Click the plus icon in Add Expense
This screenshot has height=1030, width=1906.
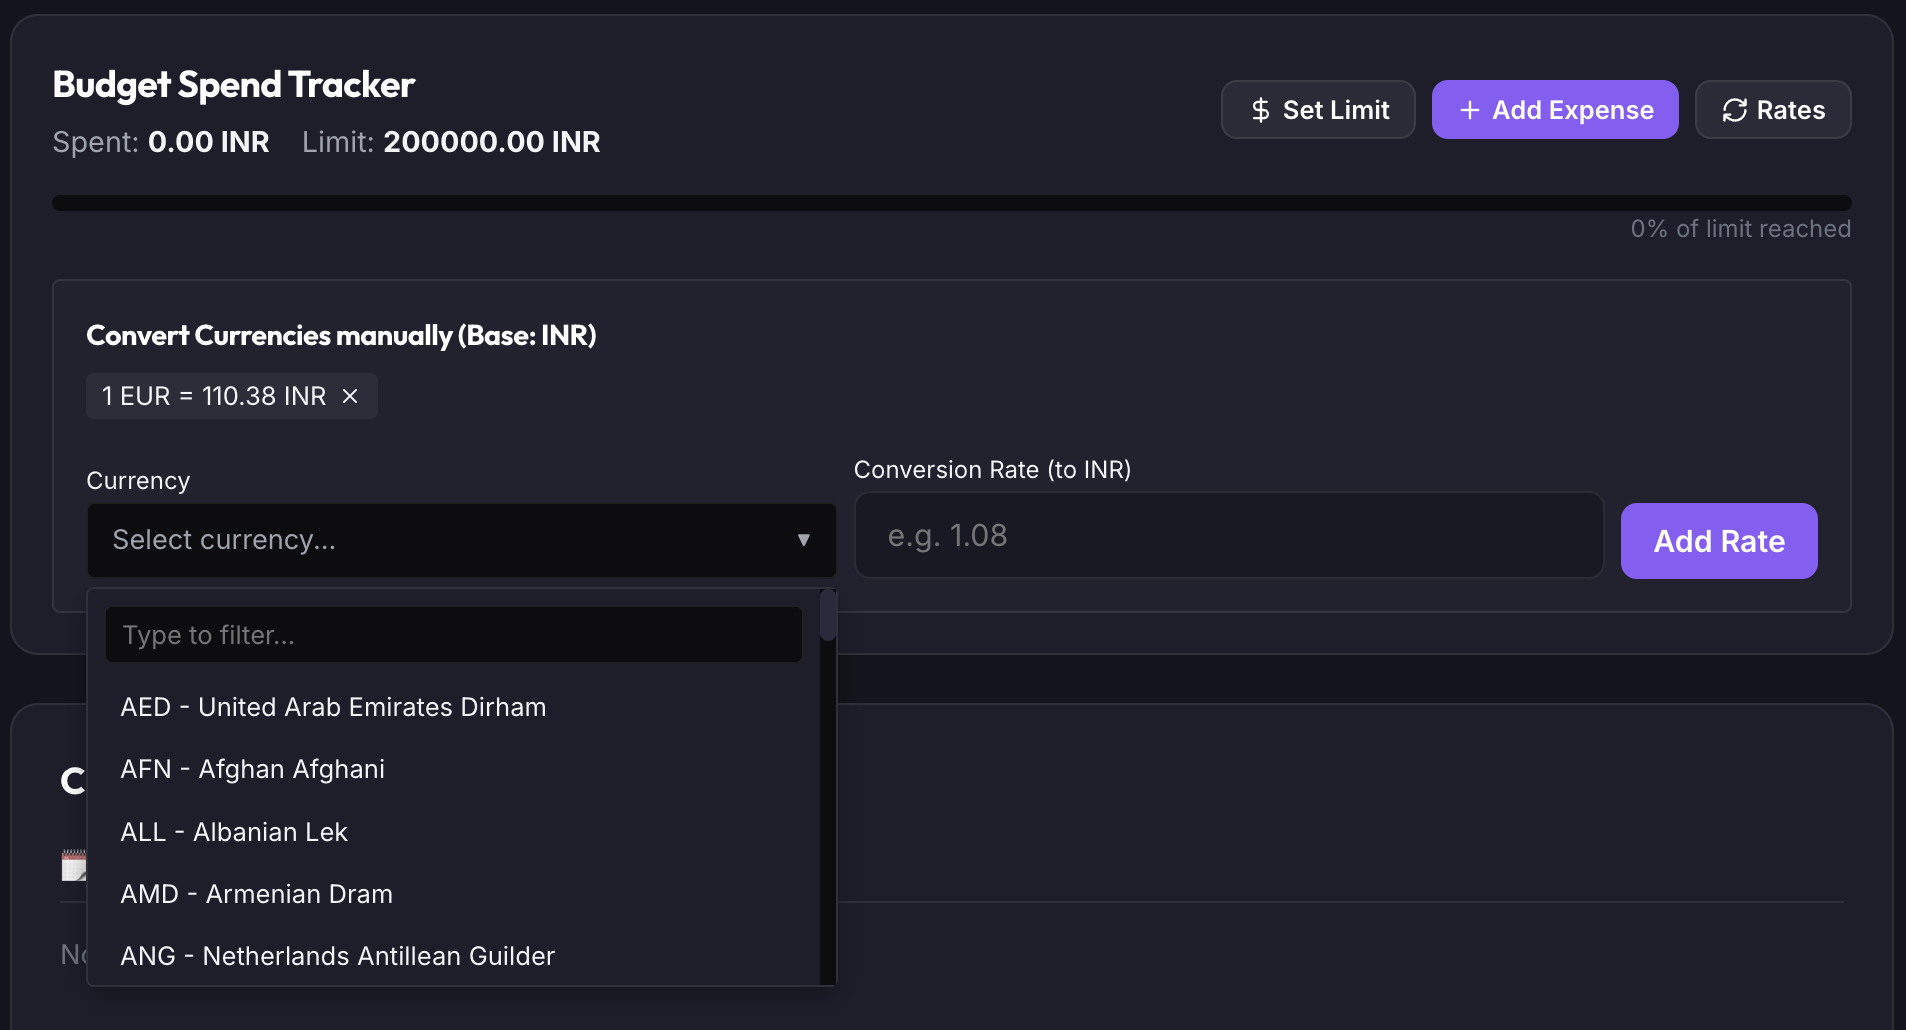pos(1469,110)
